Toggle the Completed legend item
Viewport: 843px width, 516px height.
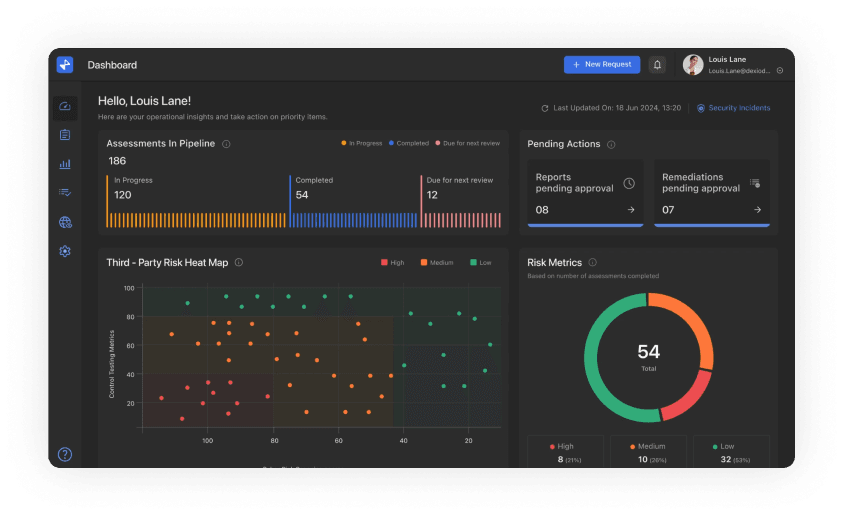pyautogui.click(x=409, y=143)
